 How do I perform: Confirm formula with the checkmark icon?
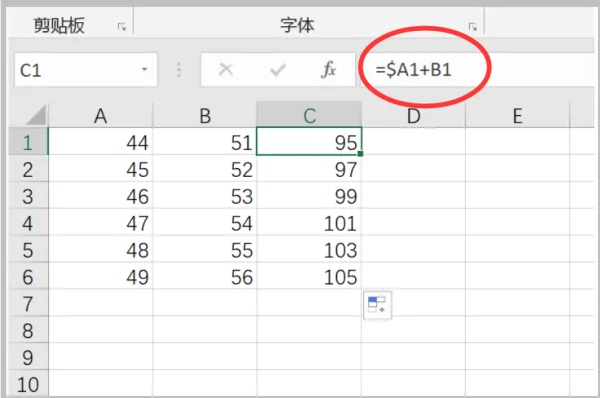pyautogui.click(x=278, y=70)
